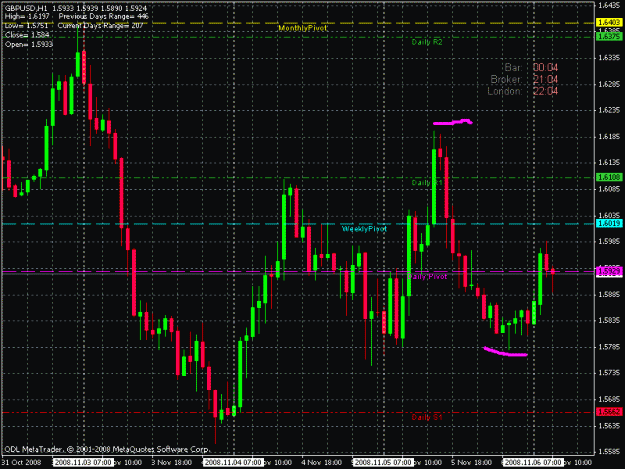The image size is (625, 469).
Task: Select the 'Broker: 21:04' clock readout
Action: click(x=524, y=79)
